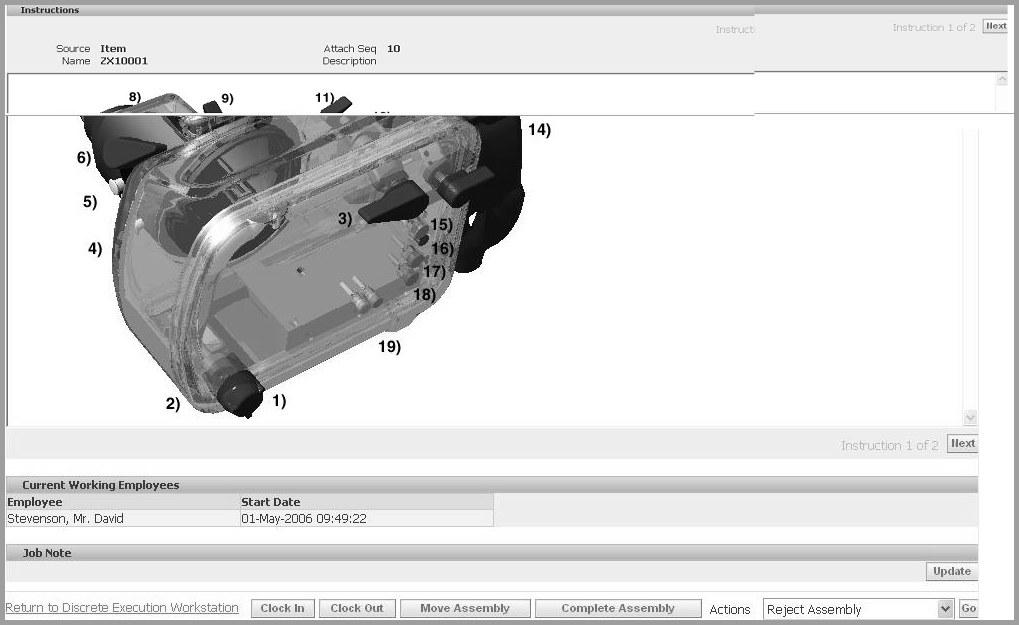Click the Clock In button
Viewport: 1019px width, 625px height.
(x=283, y=608)
